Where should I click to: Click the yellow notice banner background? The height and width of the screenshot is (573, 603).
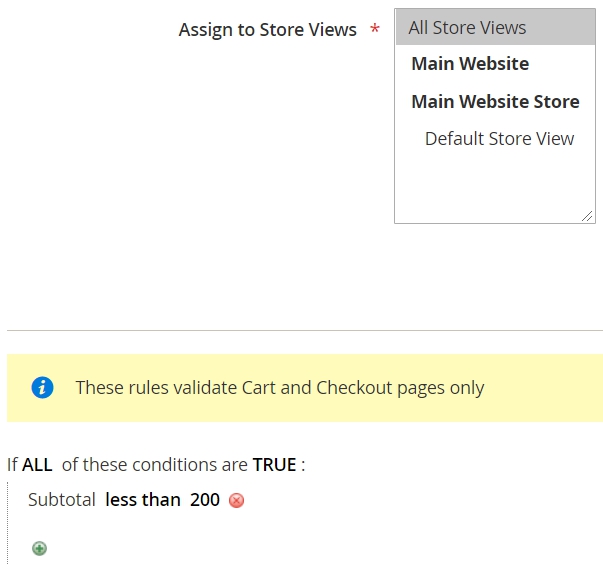(538, 388)
